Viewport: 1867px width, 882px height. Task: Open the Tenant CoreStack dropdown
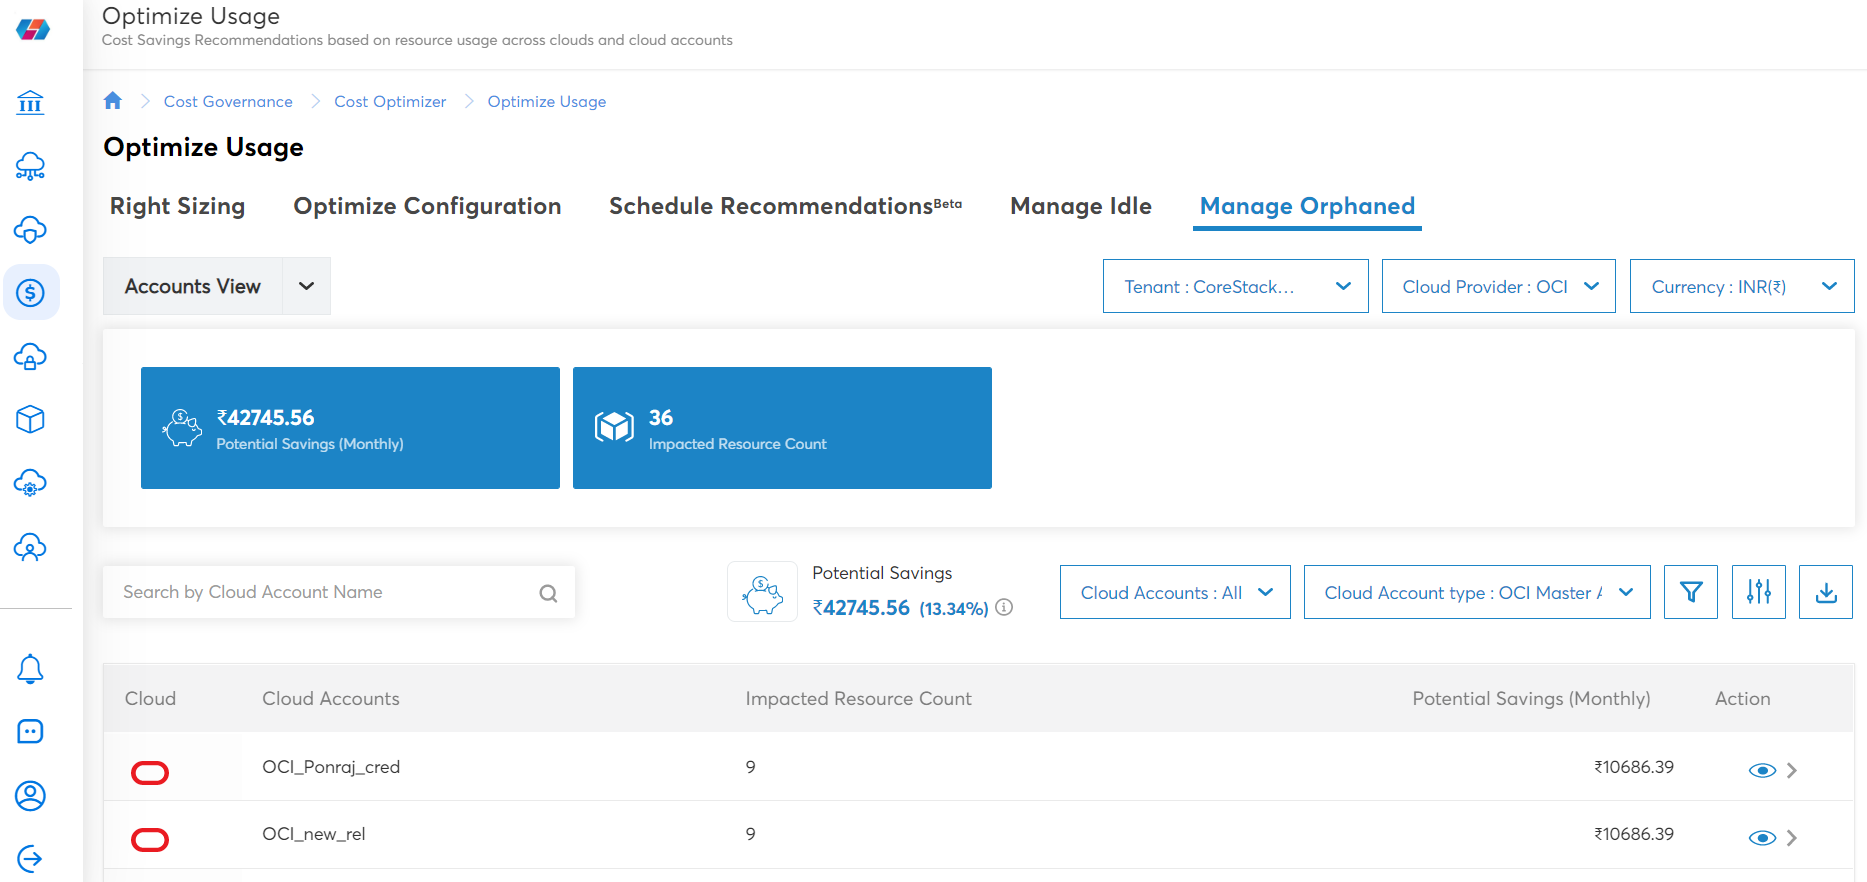click(x=1235, y=286)
